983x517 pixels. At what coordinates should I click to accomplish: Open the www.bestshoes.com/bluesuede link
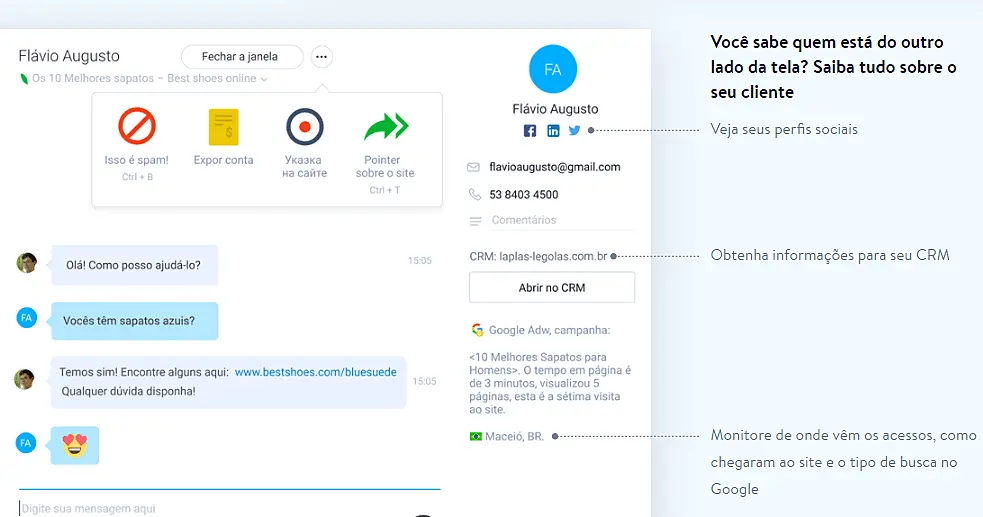pos(315,372)
